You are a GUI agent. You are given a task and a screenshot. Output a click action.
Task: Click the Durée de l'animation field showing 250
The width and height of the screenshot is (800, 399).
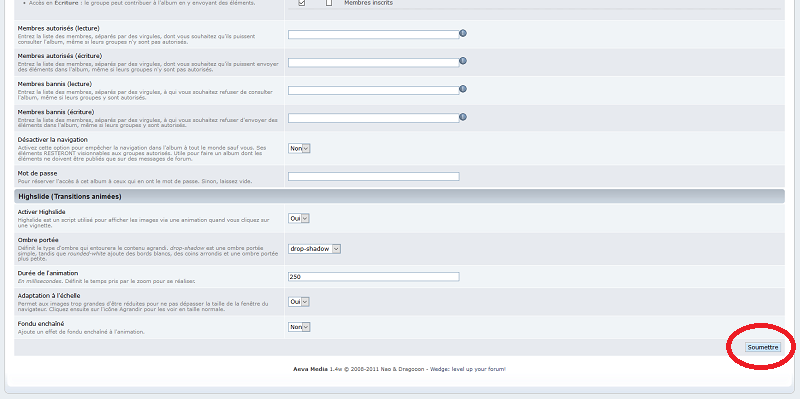pyautogui.click(x=373, y=277)
